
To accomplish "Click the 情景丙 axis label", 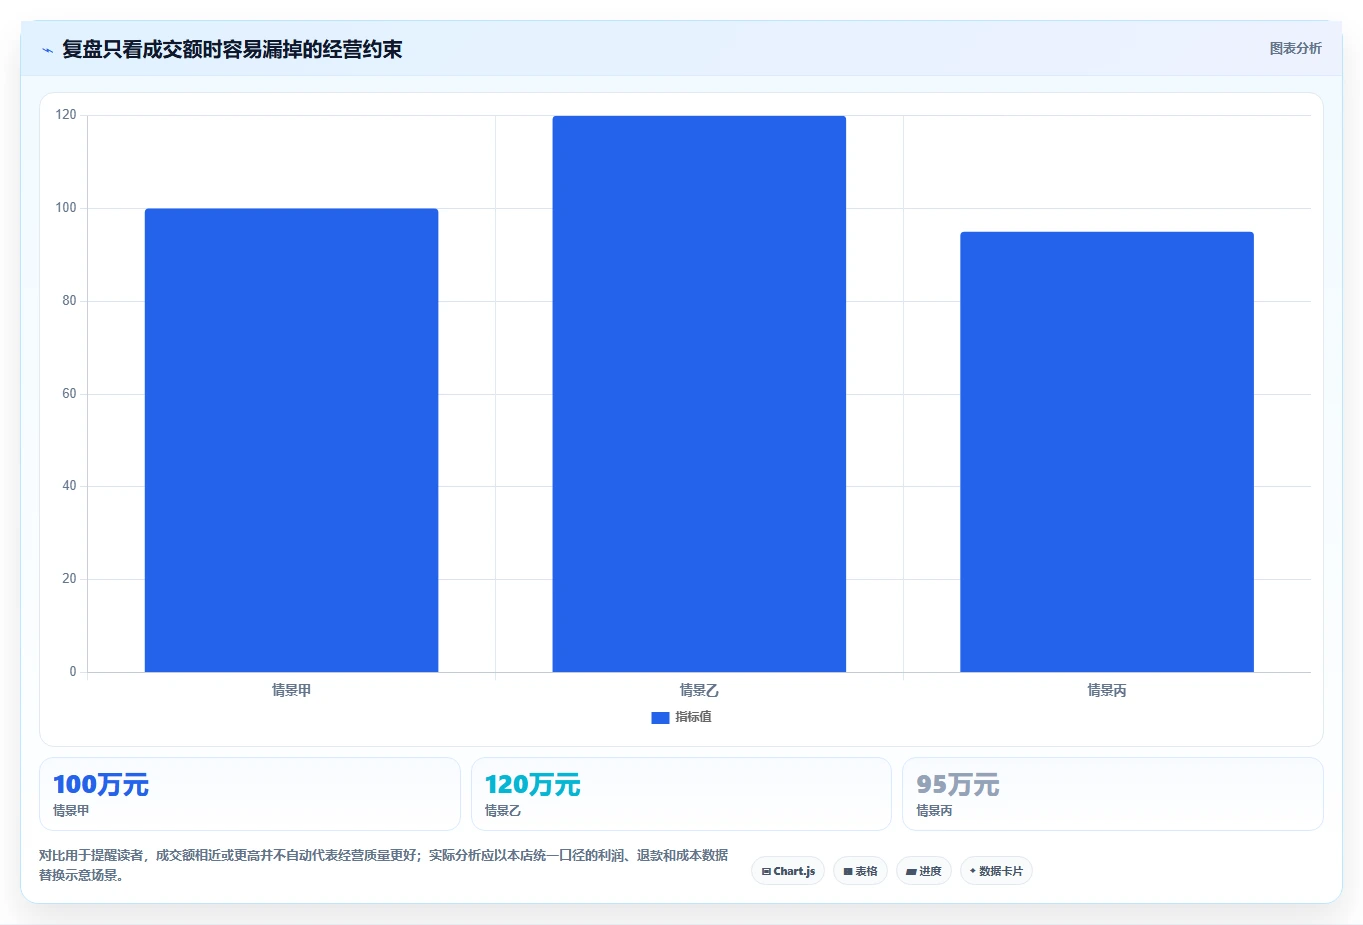I will pos(1107,690).
